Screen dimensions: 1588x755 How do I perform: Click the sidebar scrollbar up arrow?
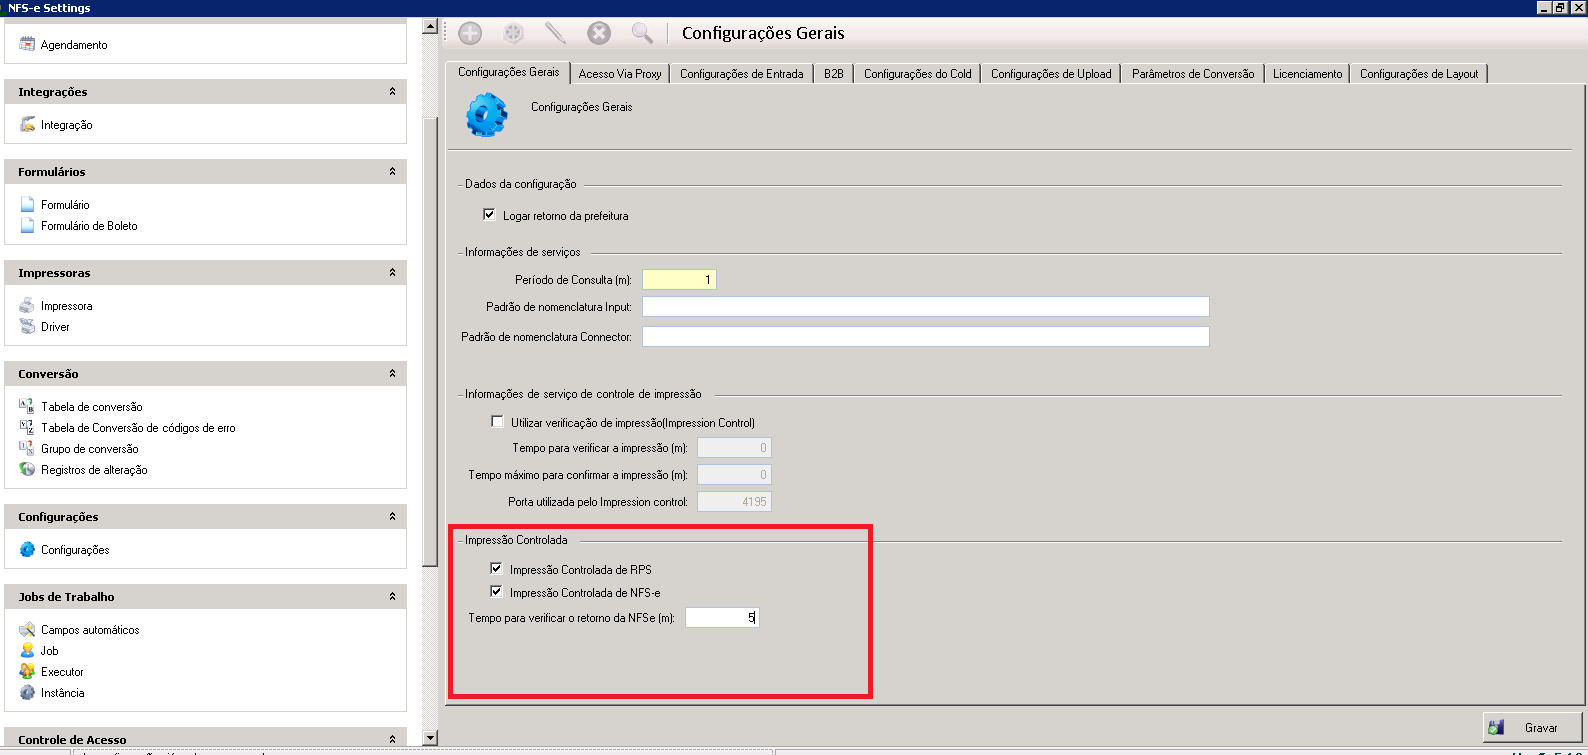pyautogui.click(x=430, y=26)
